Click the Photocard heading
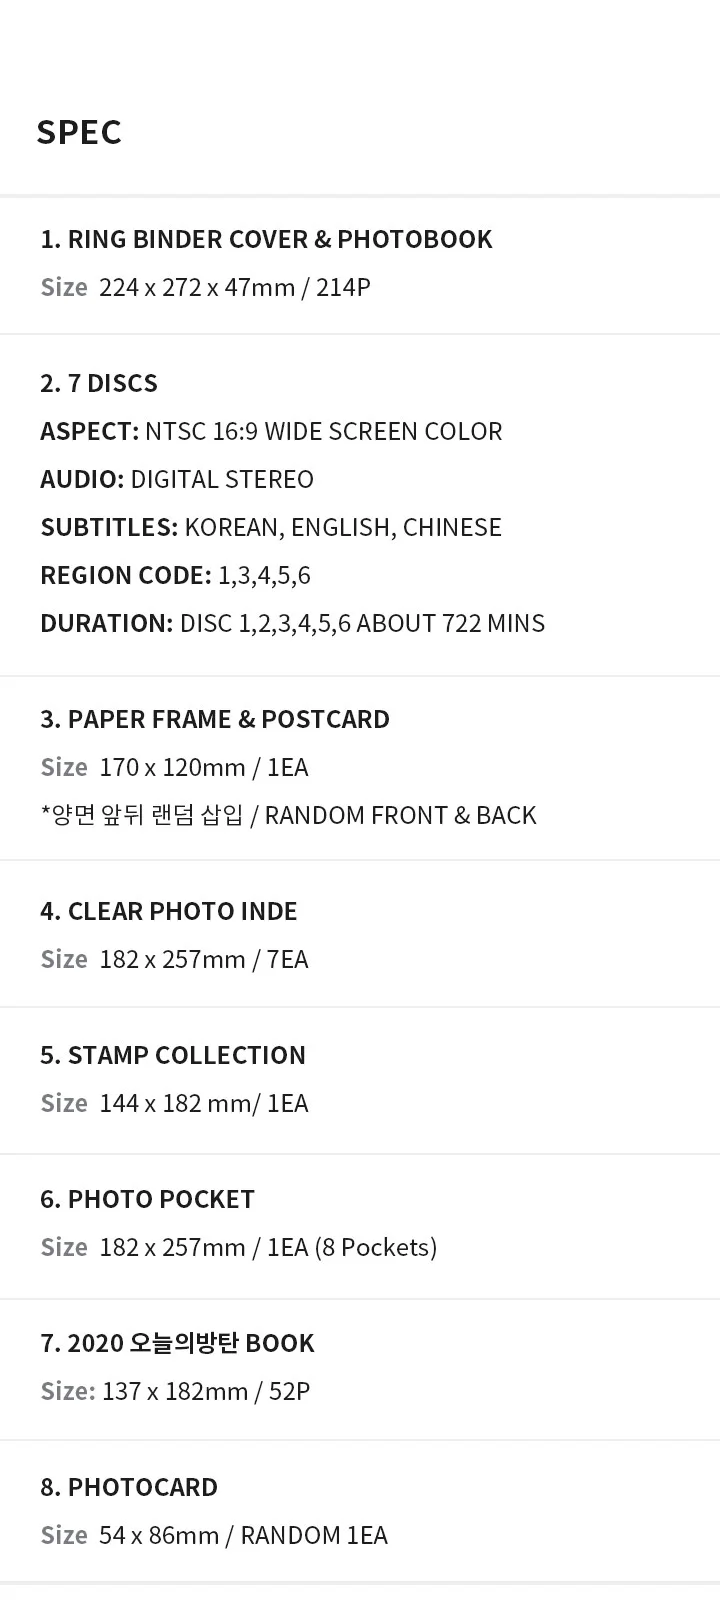Viewport: 720px width, 1605px height. (129, 1487)
